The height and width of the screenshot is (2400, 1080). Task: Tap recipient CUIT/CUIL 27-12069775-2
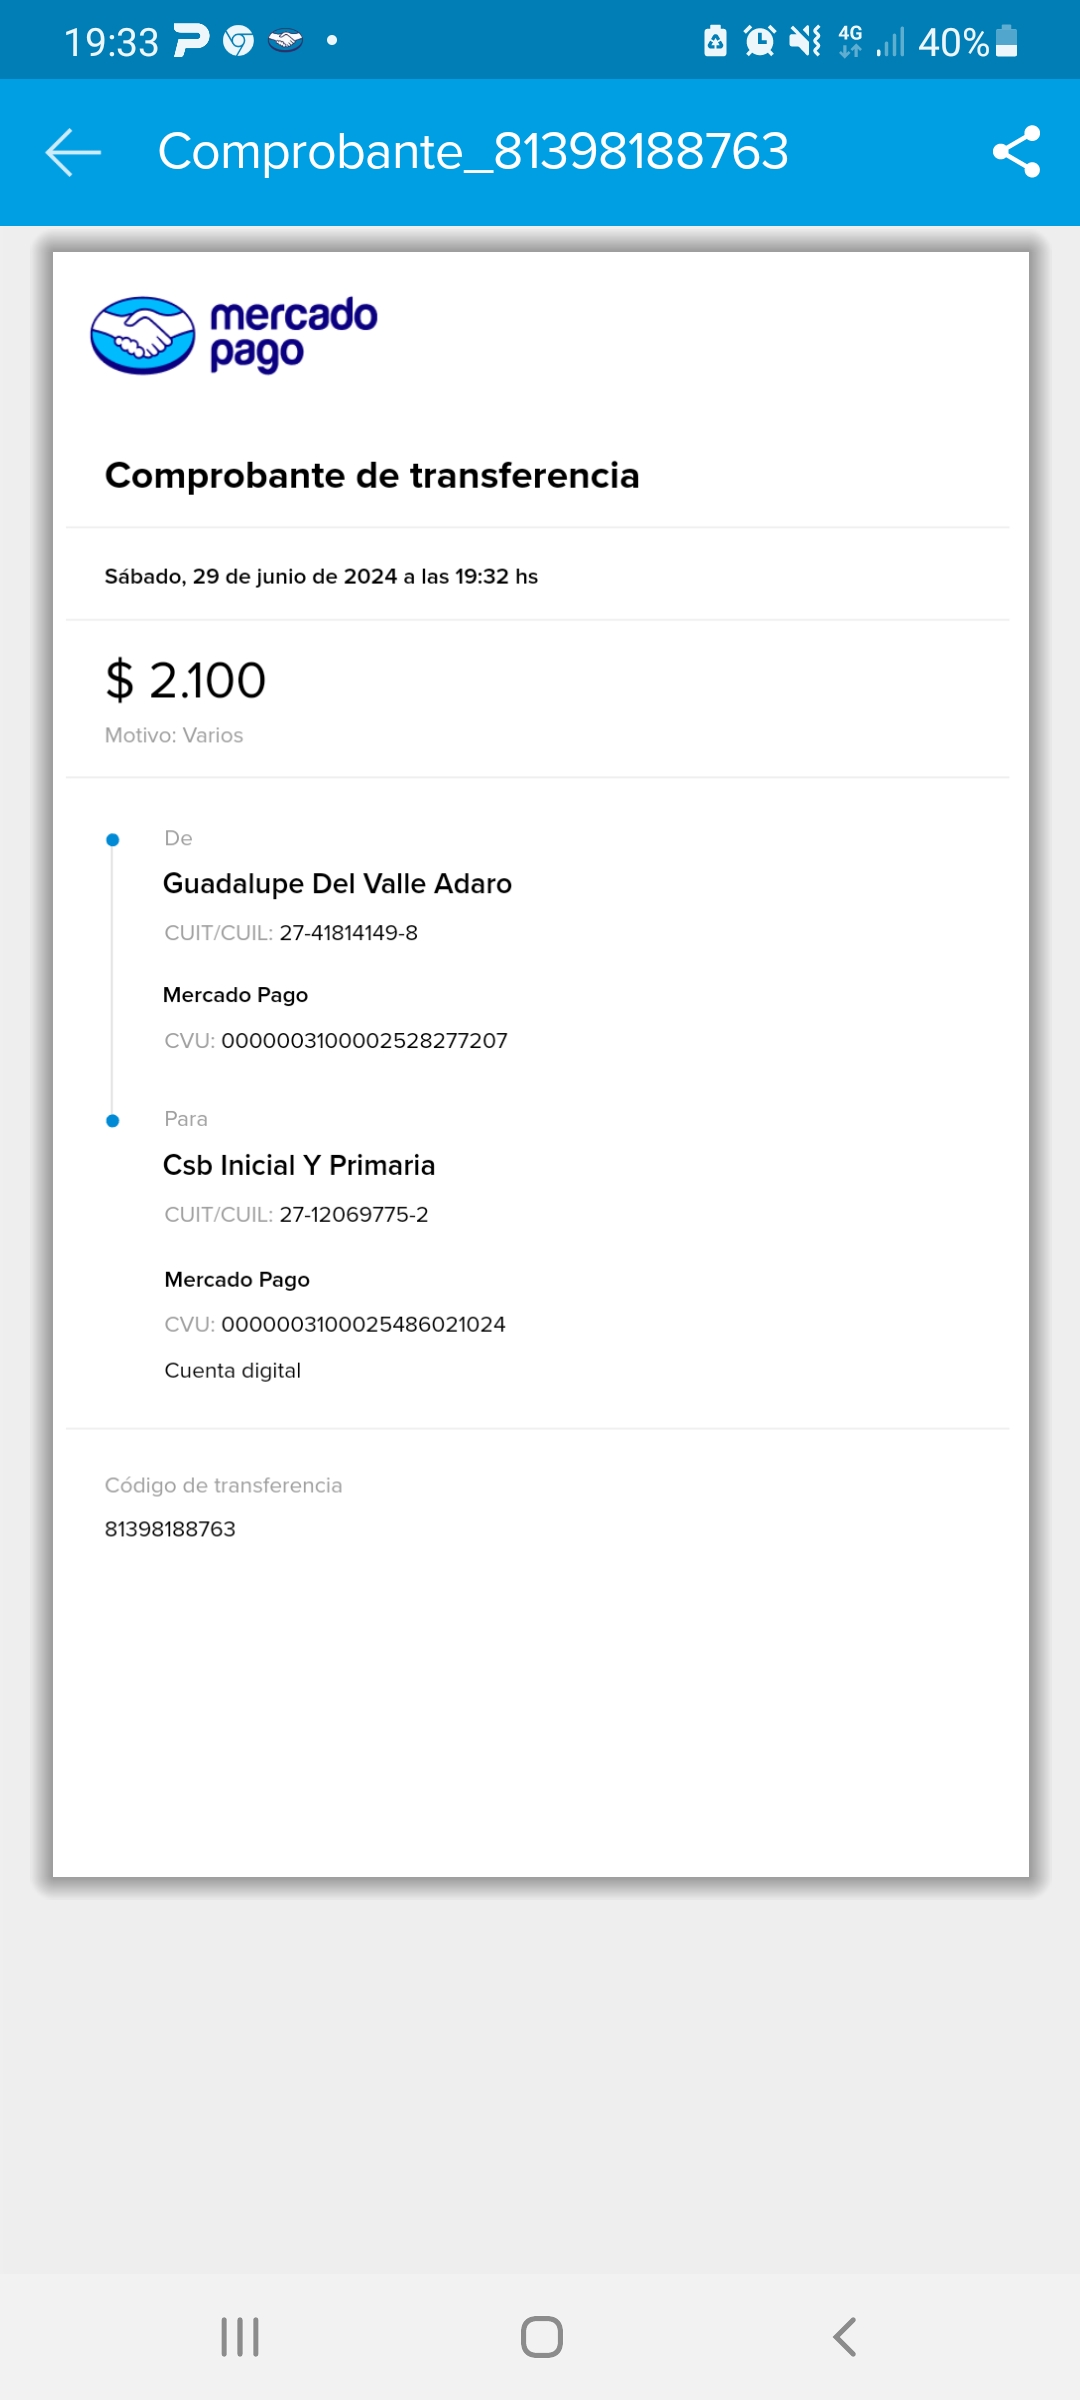[353, 1215]
